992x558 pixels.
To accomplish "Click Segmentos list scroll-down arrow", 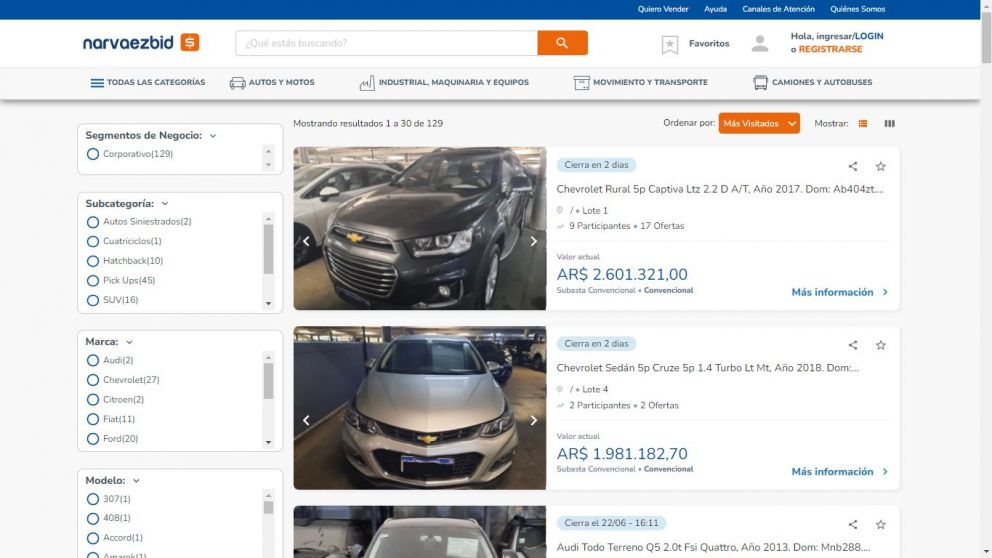I will click(268, 165).
